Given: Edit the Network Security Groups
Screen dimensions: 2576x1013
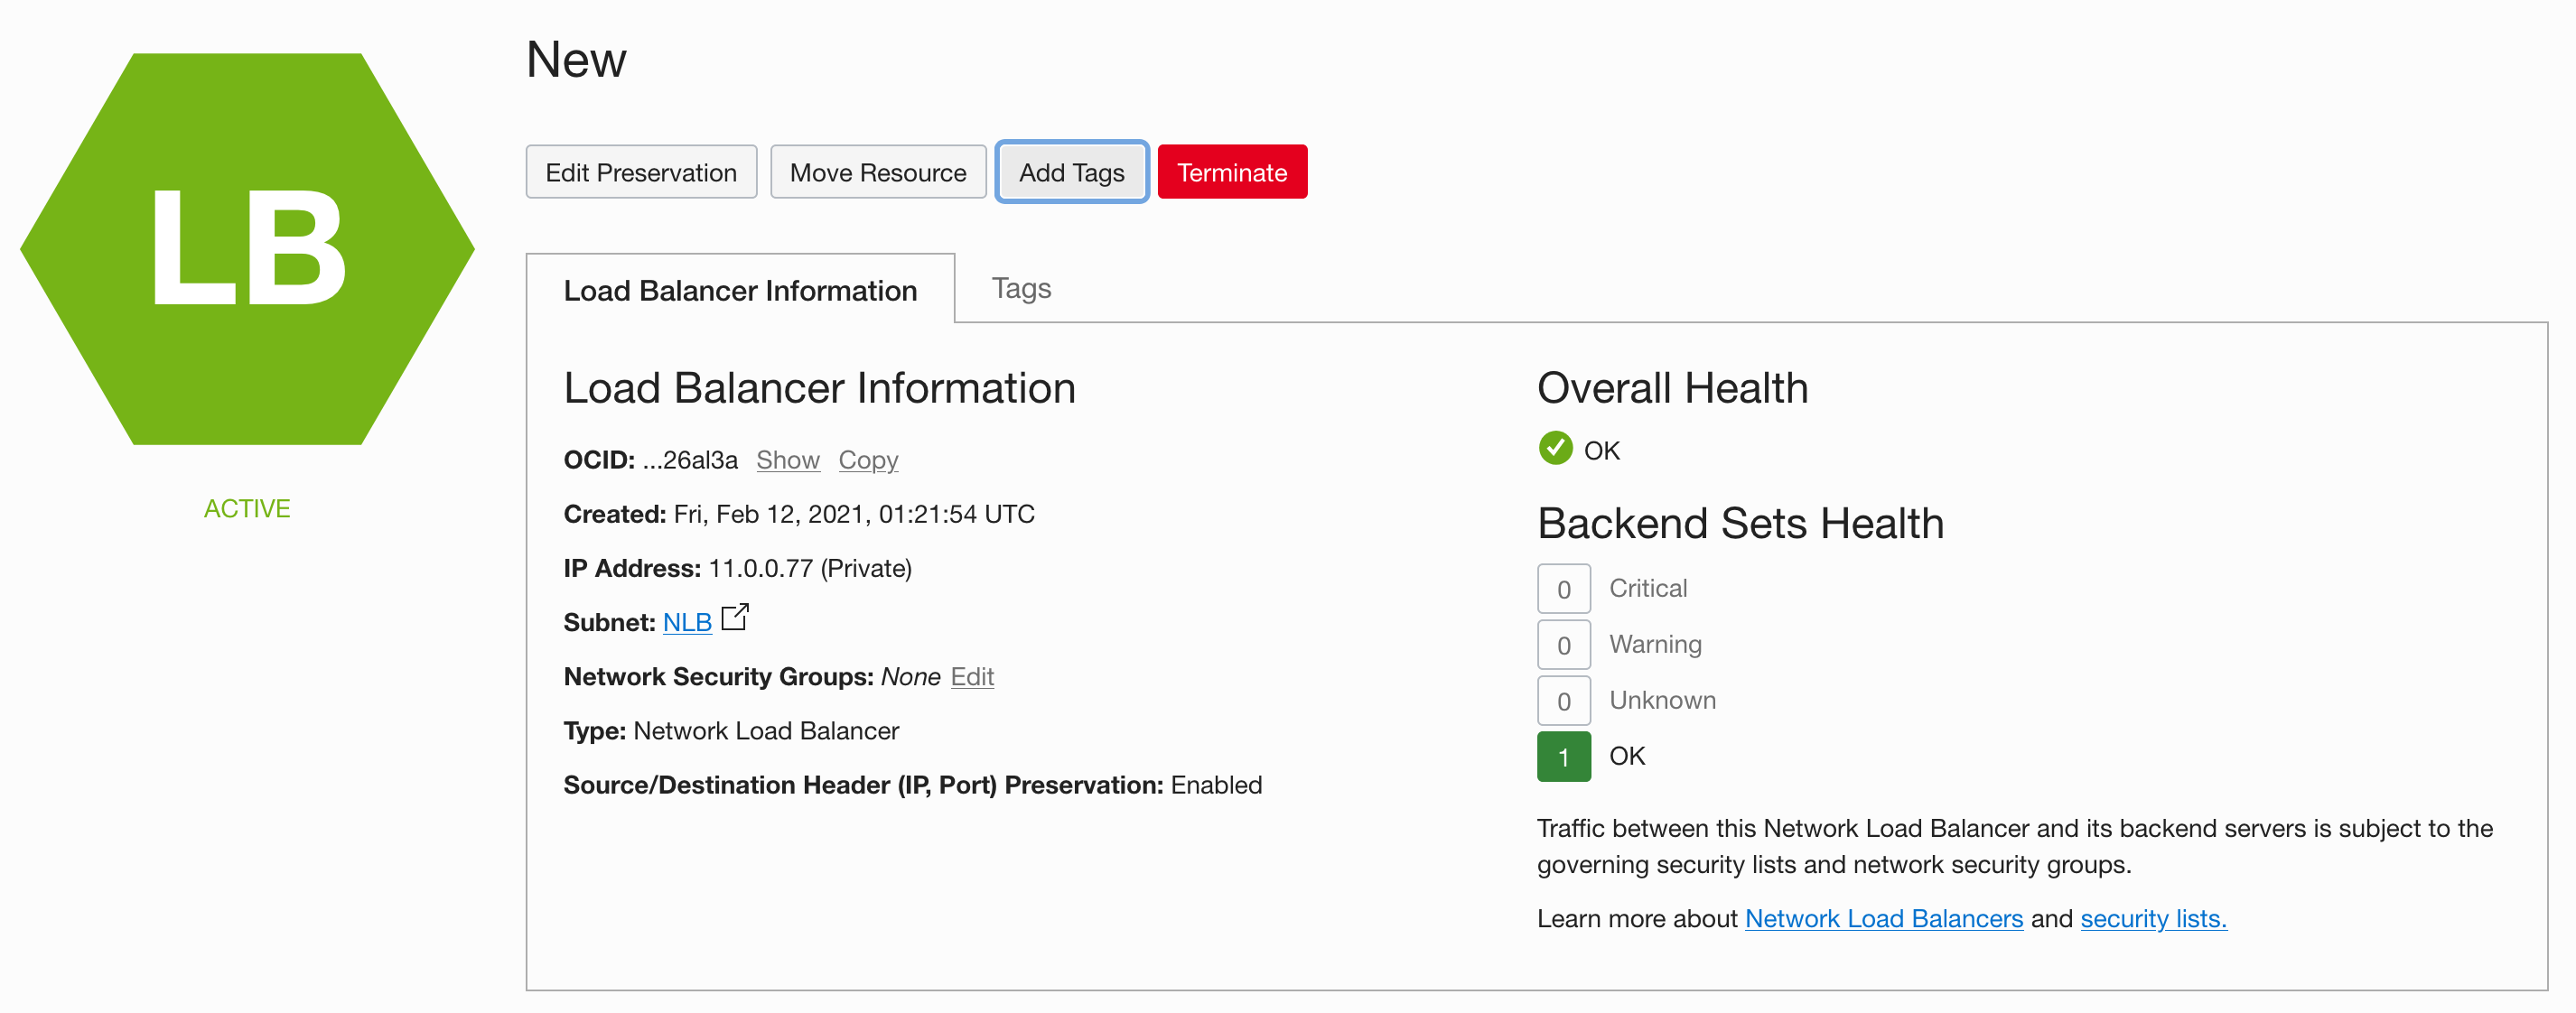Looking at the screenshot, I should click(971, 676).
